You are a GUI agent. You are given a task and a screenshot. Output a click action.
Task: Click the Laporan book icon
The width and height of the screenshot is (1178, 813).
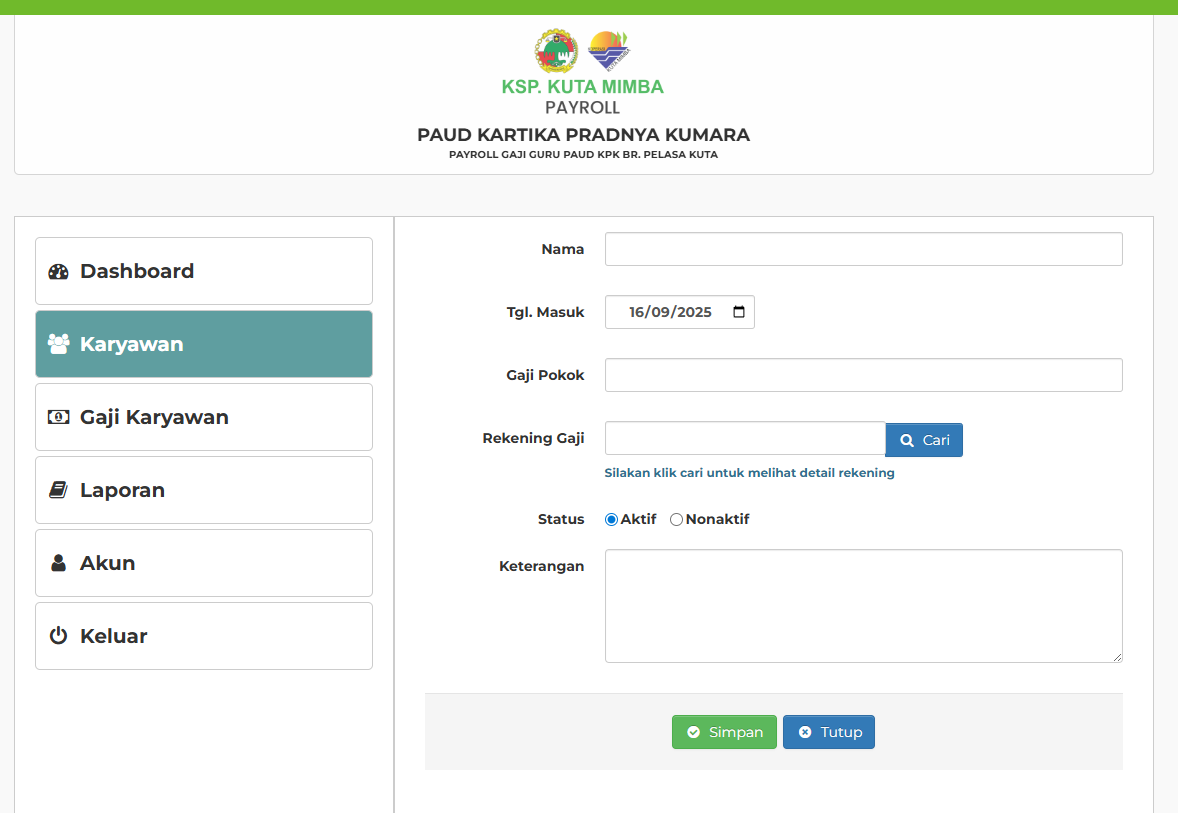[x=58, y=490]
